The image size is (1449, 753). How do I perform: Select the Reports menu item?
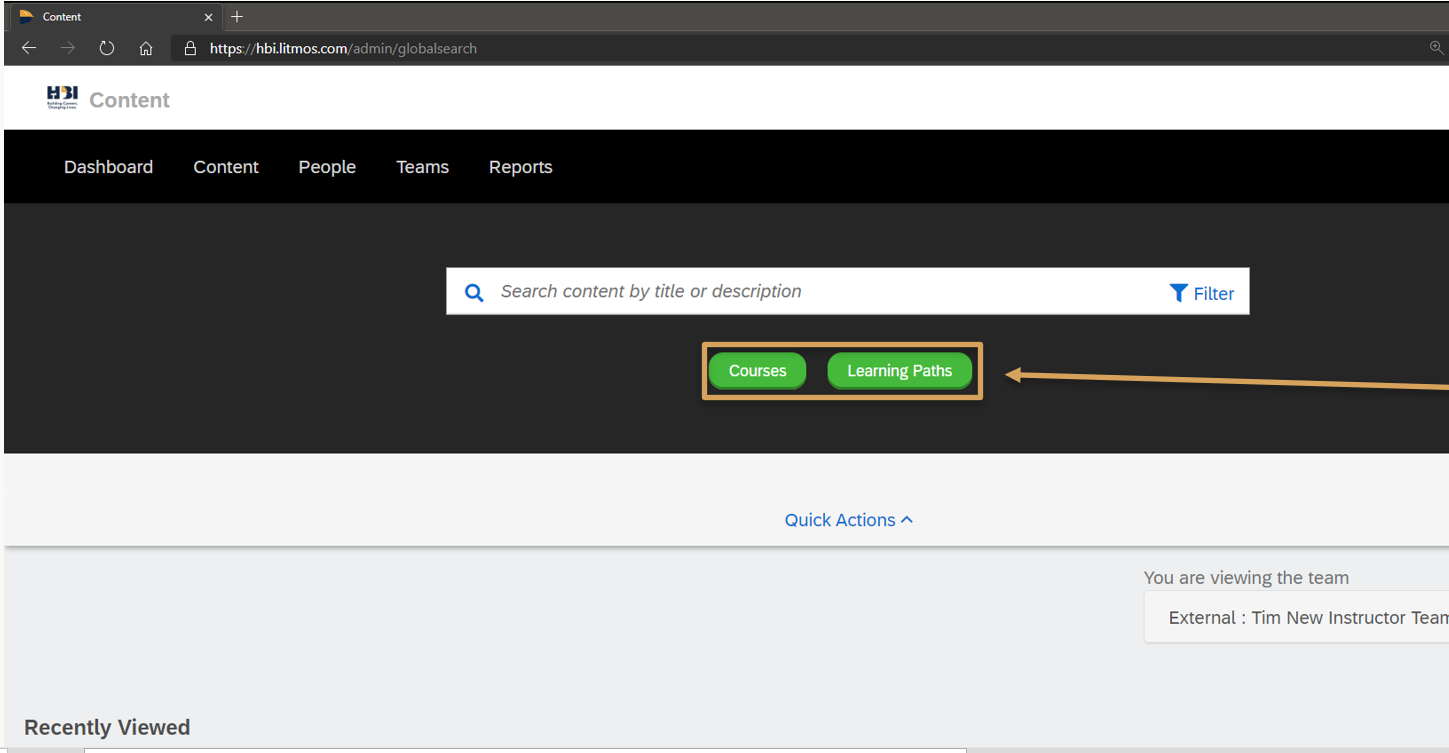[x=520, y=167]
